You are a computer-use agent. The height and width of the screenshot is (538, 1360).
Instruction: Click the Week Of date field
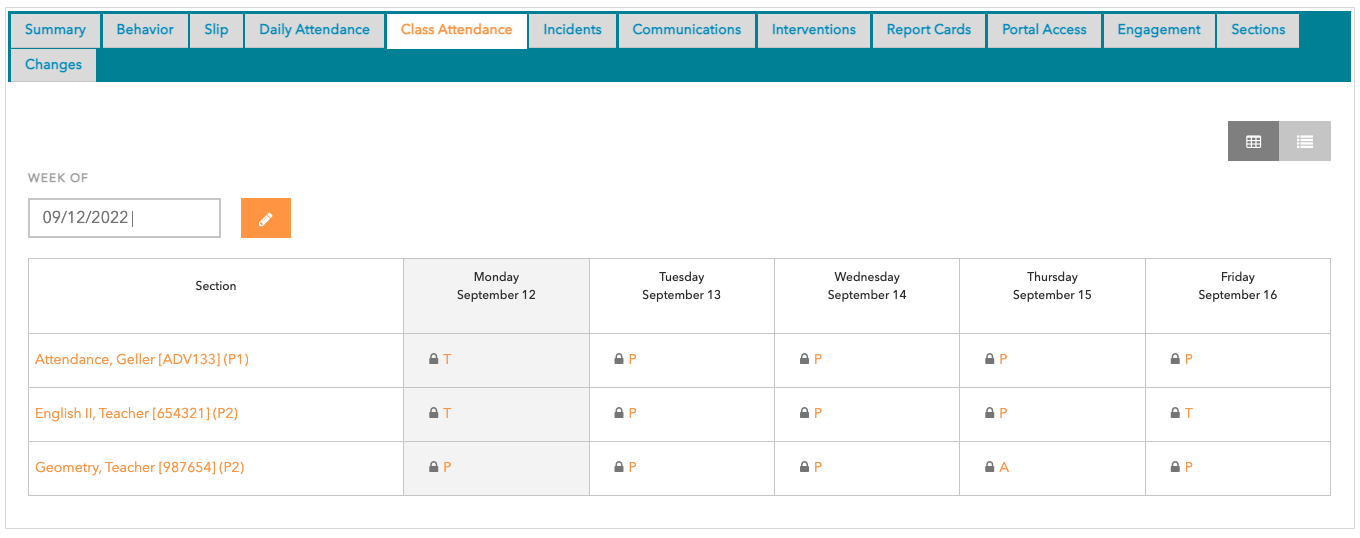pyautogui.click(x=124, y=218)
